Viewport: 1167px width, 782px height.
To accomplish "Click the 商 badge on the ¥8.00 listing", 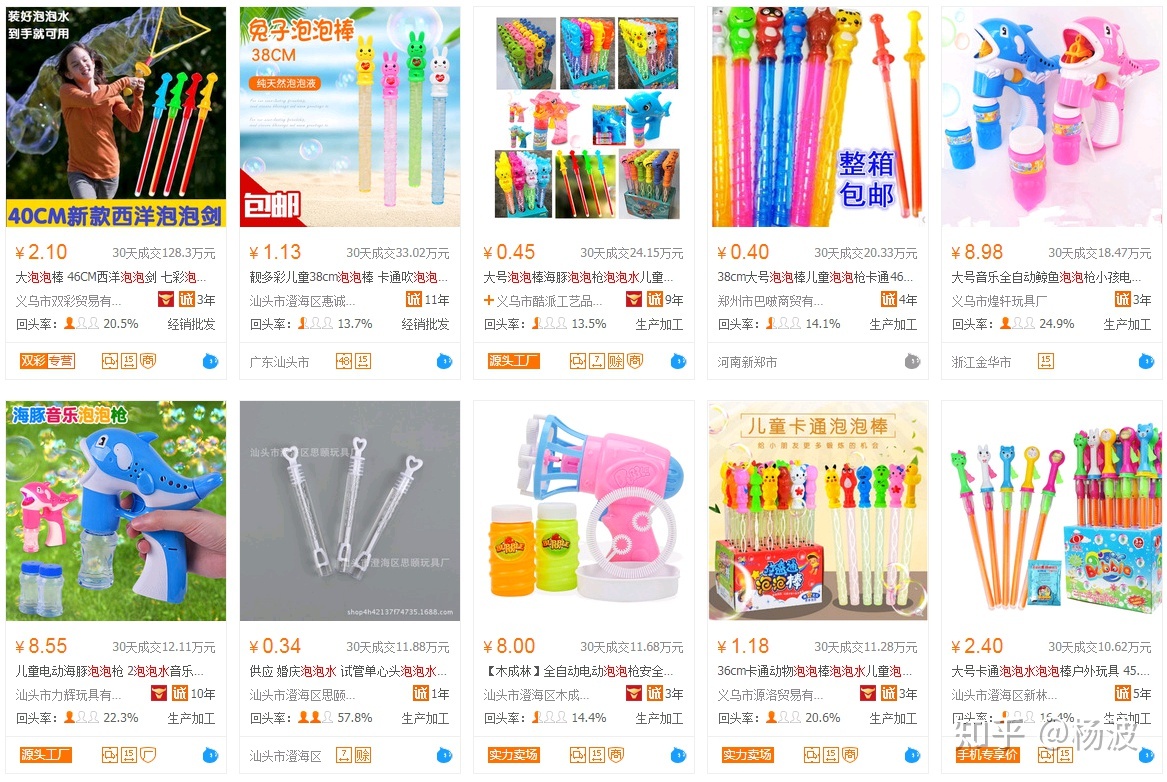I will 616,755.
